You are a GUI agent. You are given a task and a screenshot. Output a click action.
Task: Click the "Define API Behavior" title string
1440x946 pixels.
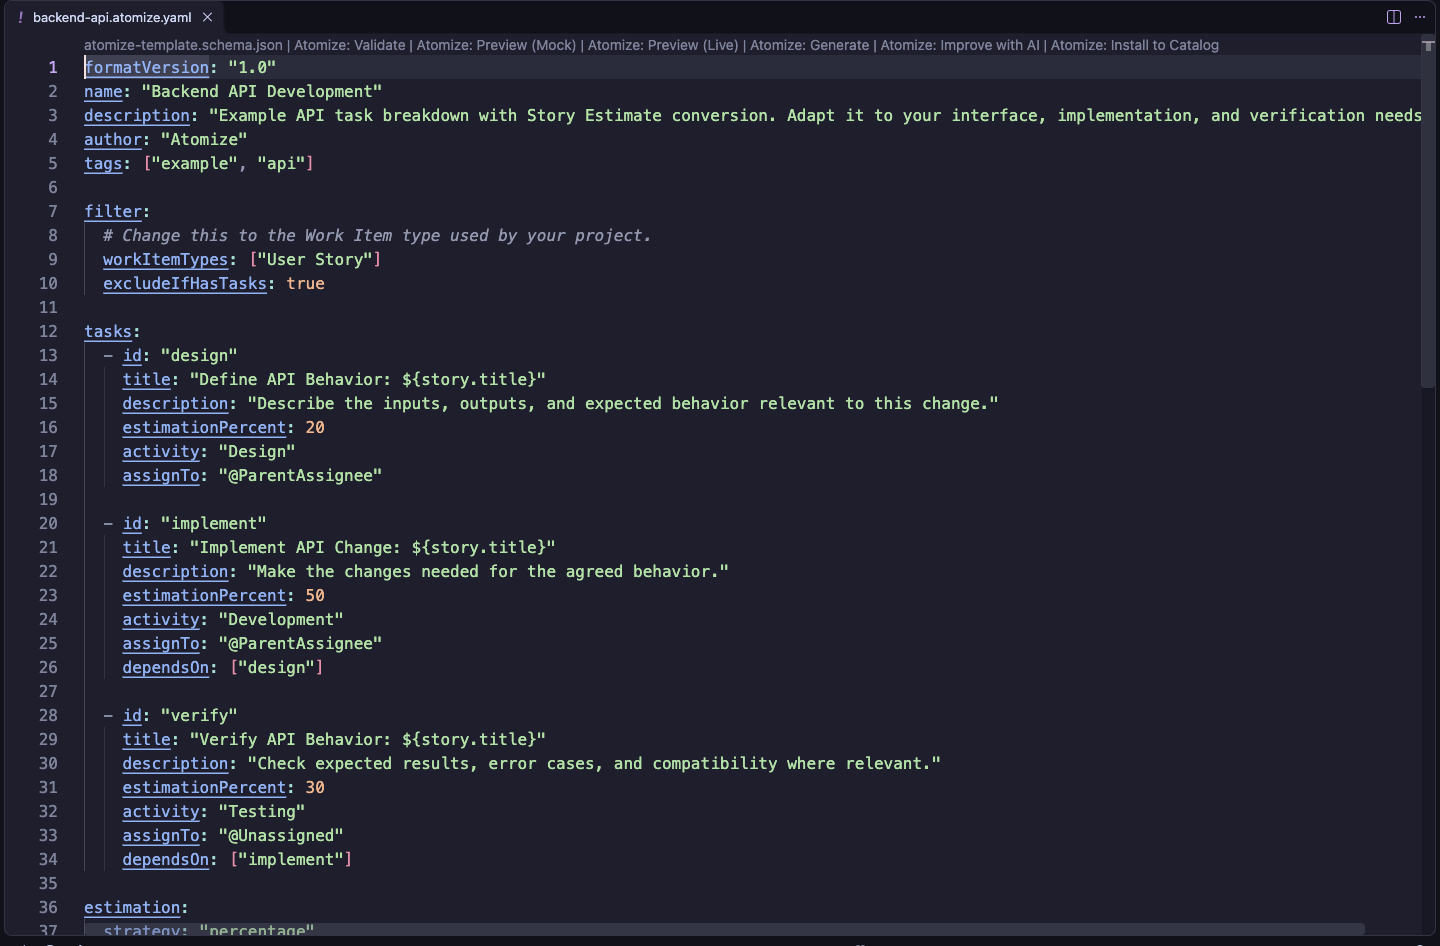(368, 379)
